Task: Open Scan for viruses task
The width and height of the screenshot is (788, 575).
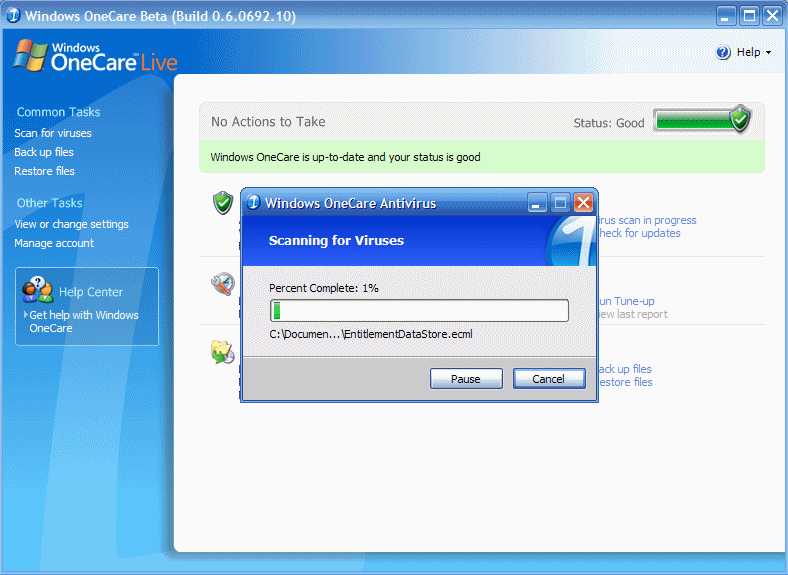Action: (53, 133)
